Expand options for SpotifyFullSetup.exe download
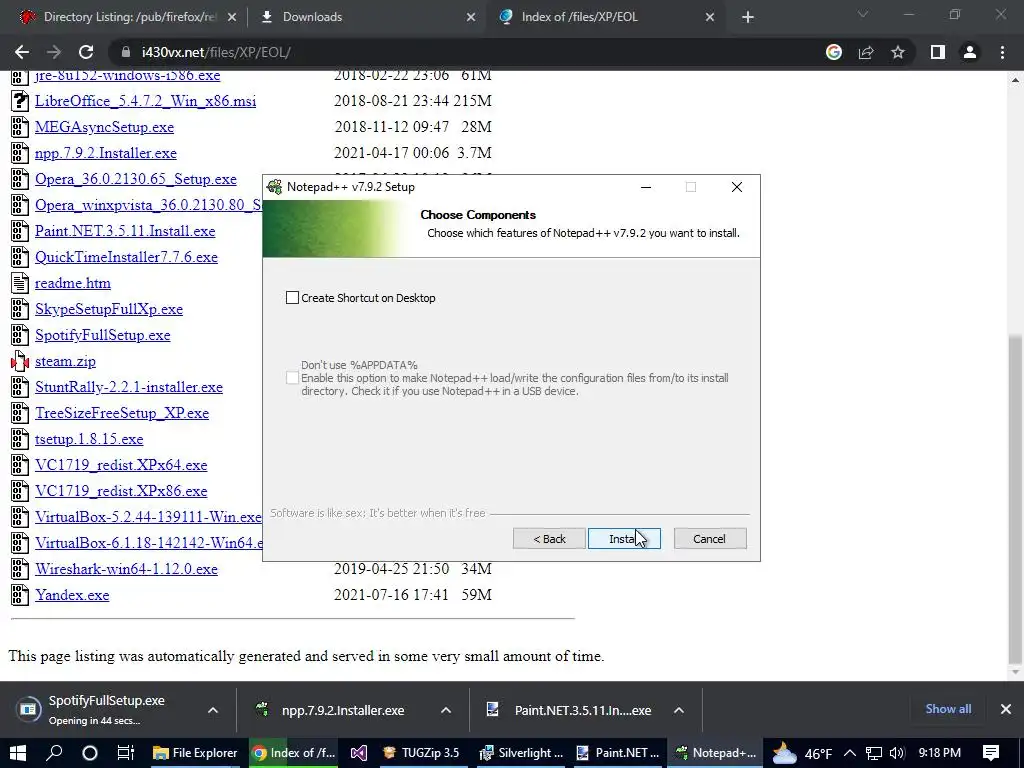Viewport: 1024px width, 768px height. pos(213,711)
